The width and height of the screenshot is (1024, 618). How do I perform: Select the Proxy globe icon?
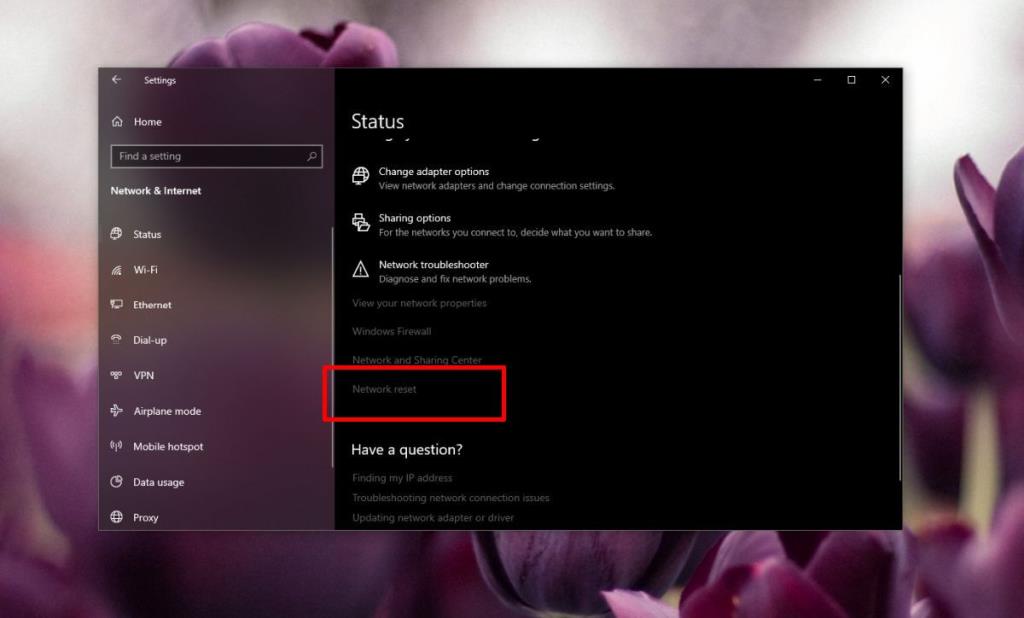tap(118, 517)
